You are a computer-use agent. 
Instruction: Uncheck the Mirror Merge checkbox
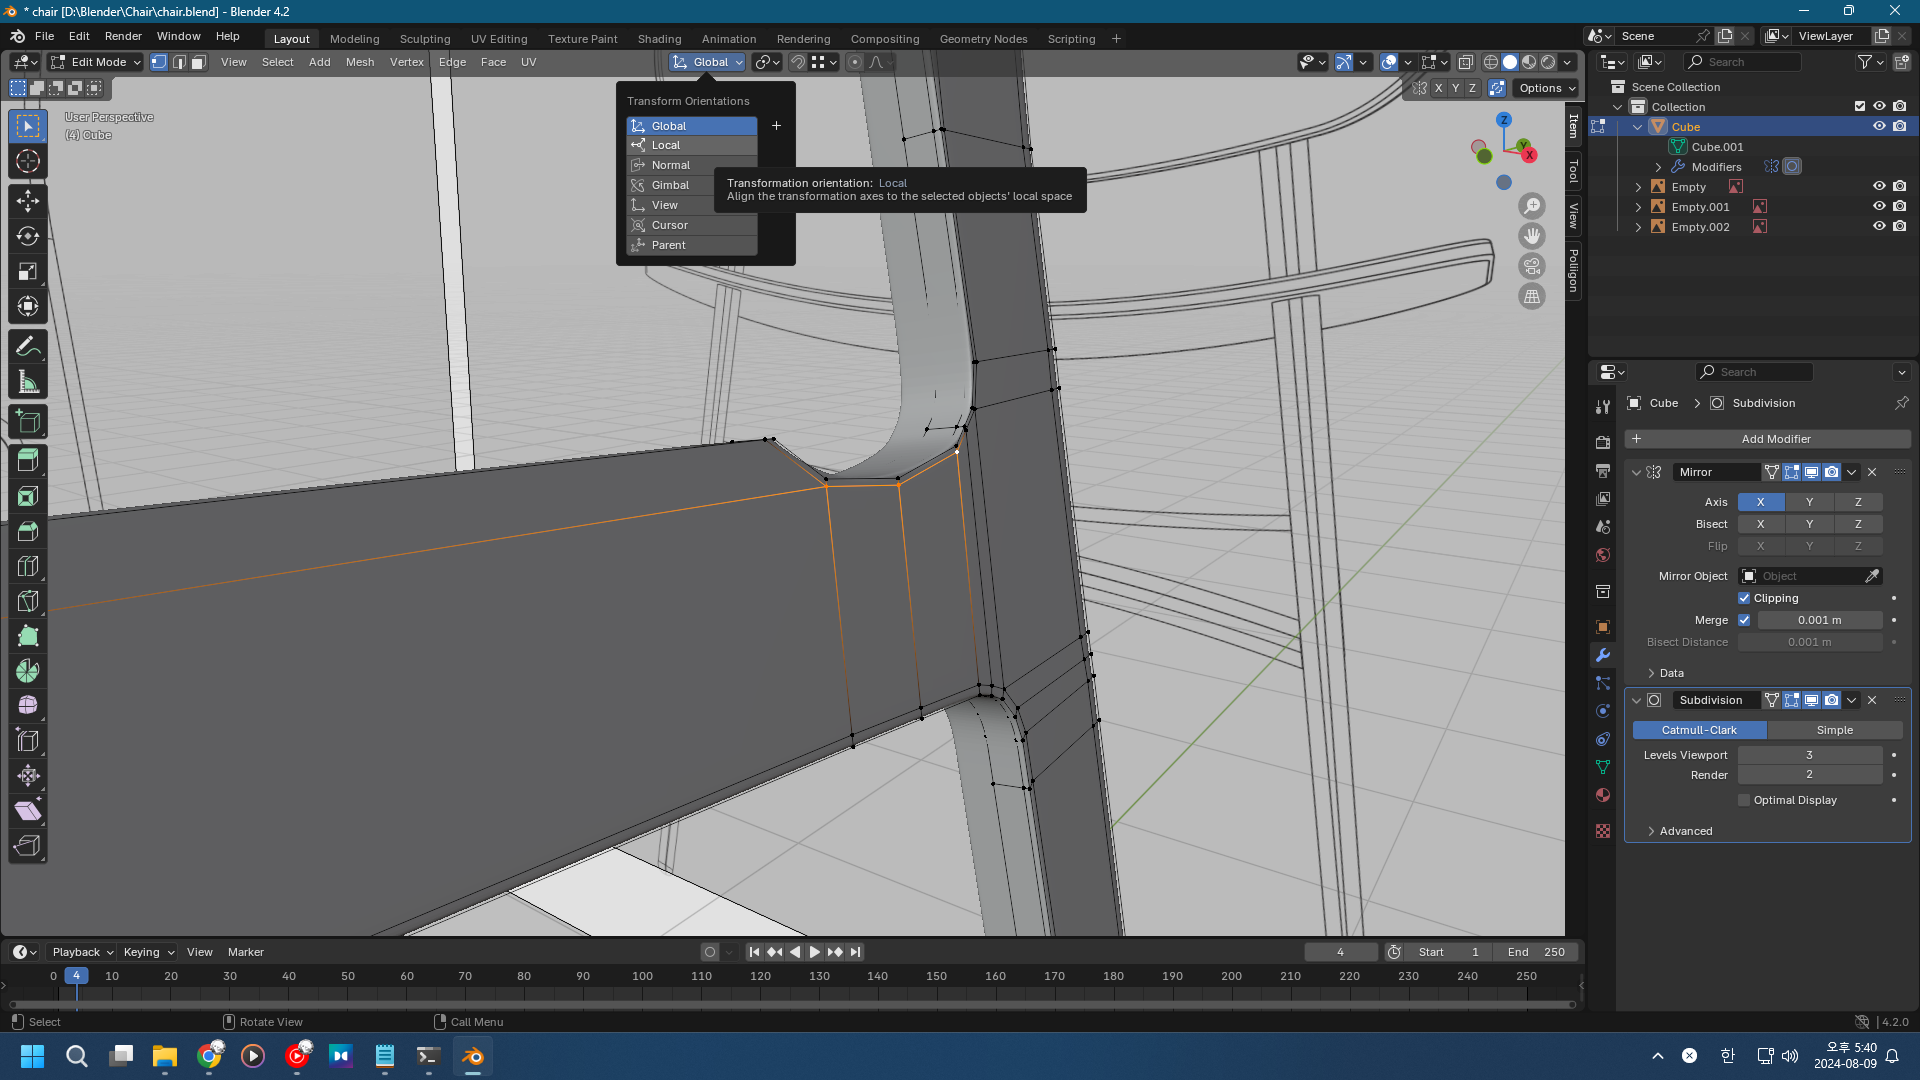1744,620
